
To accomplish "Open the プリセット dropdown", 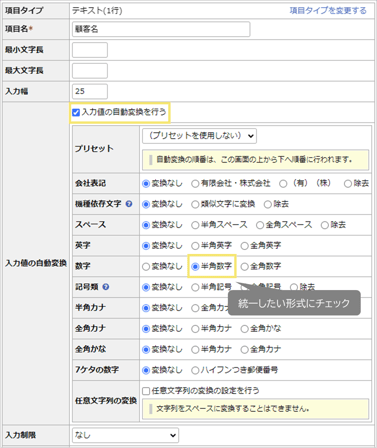I will click(199, 136).
